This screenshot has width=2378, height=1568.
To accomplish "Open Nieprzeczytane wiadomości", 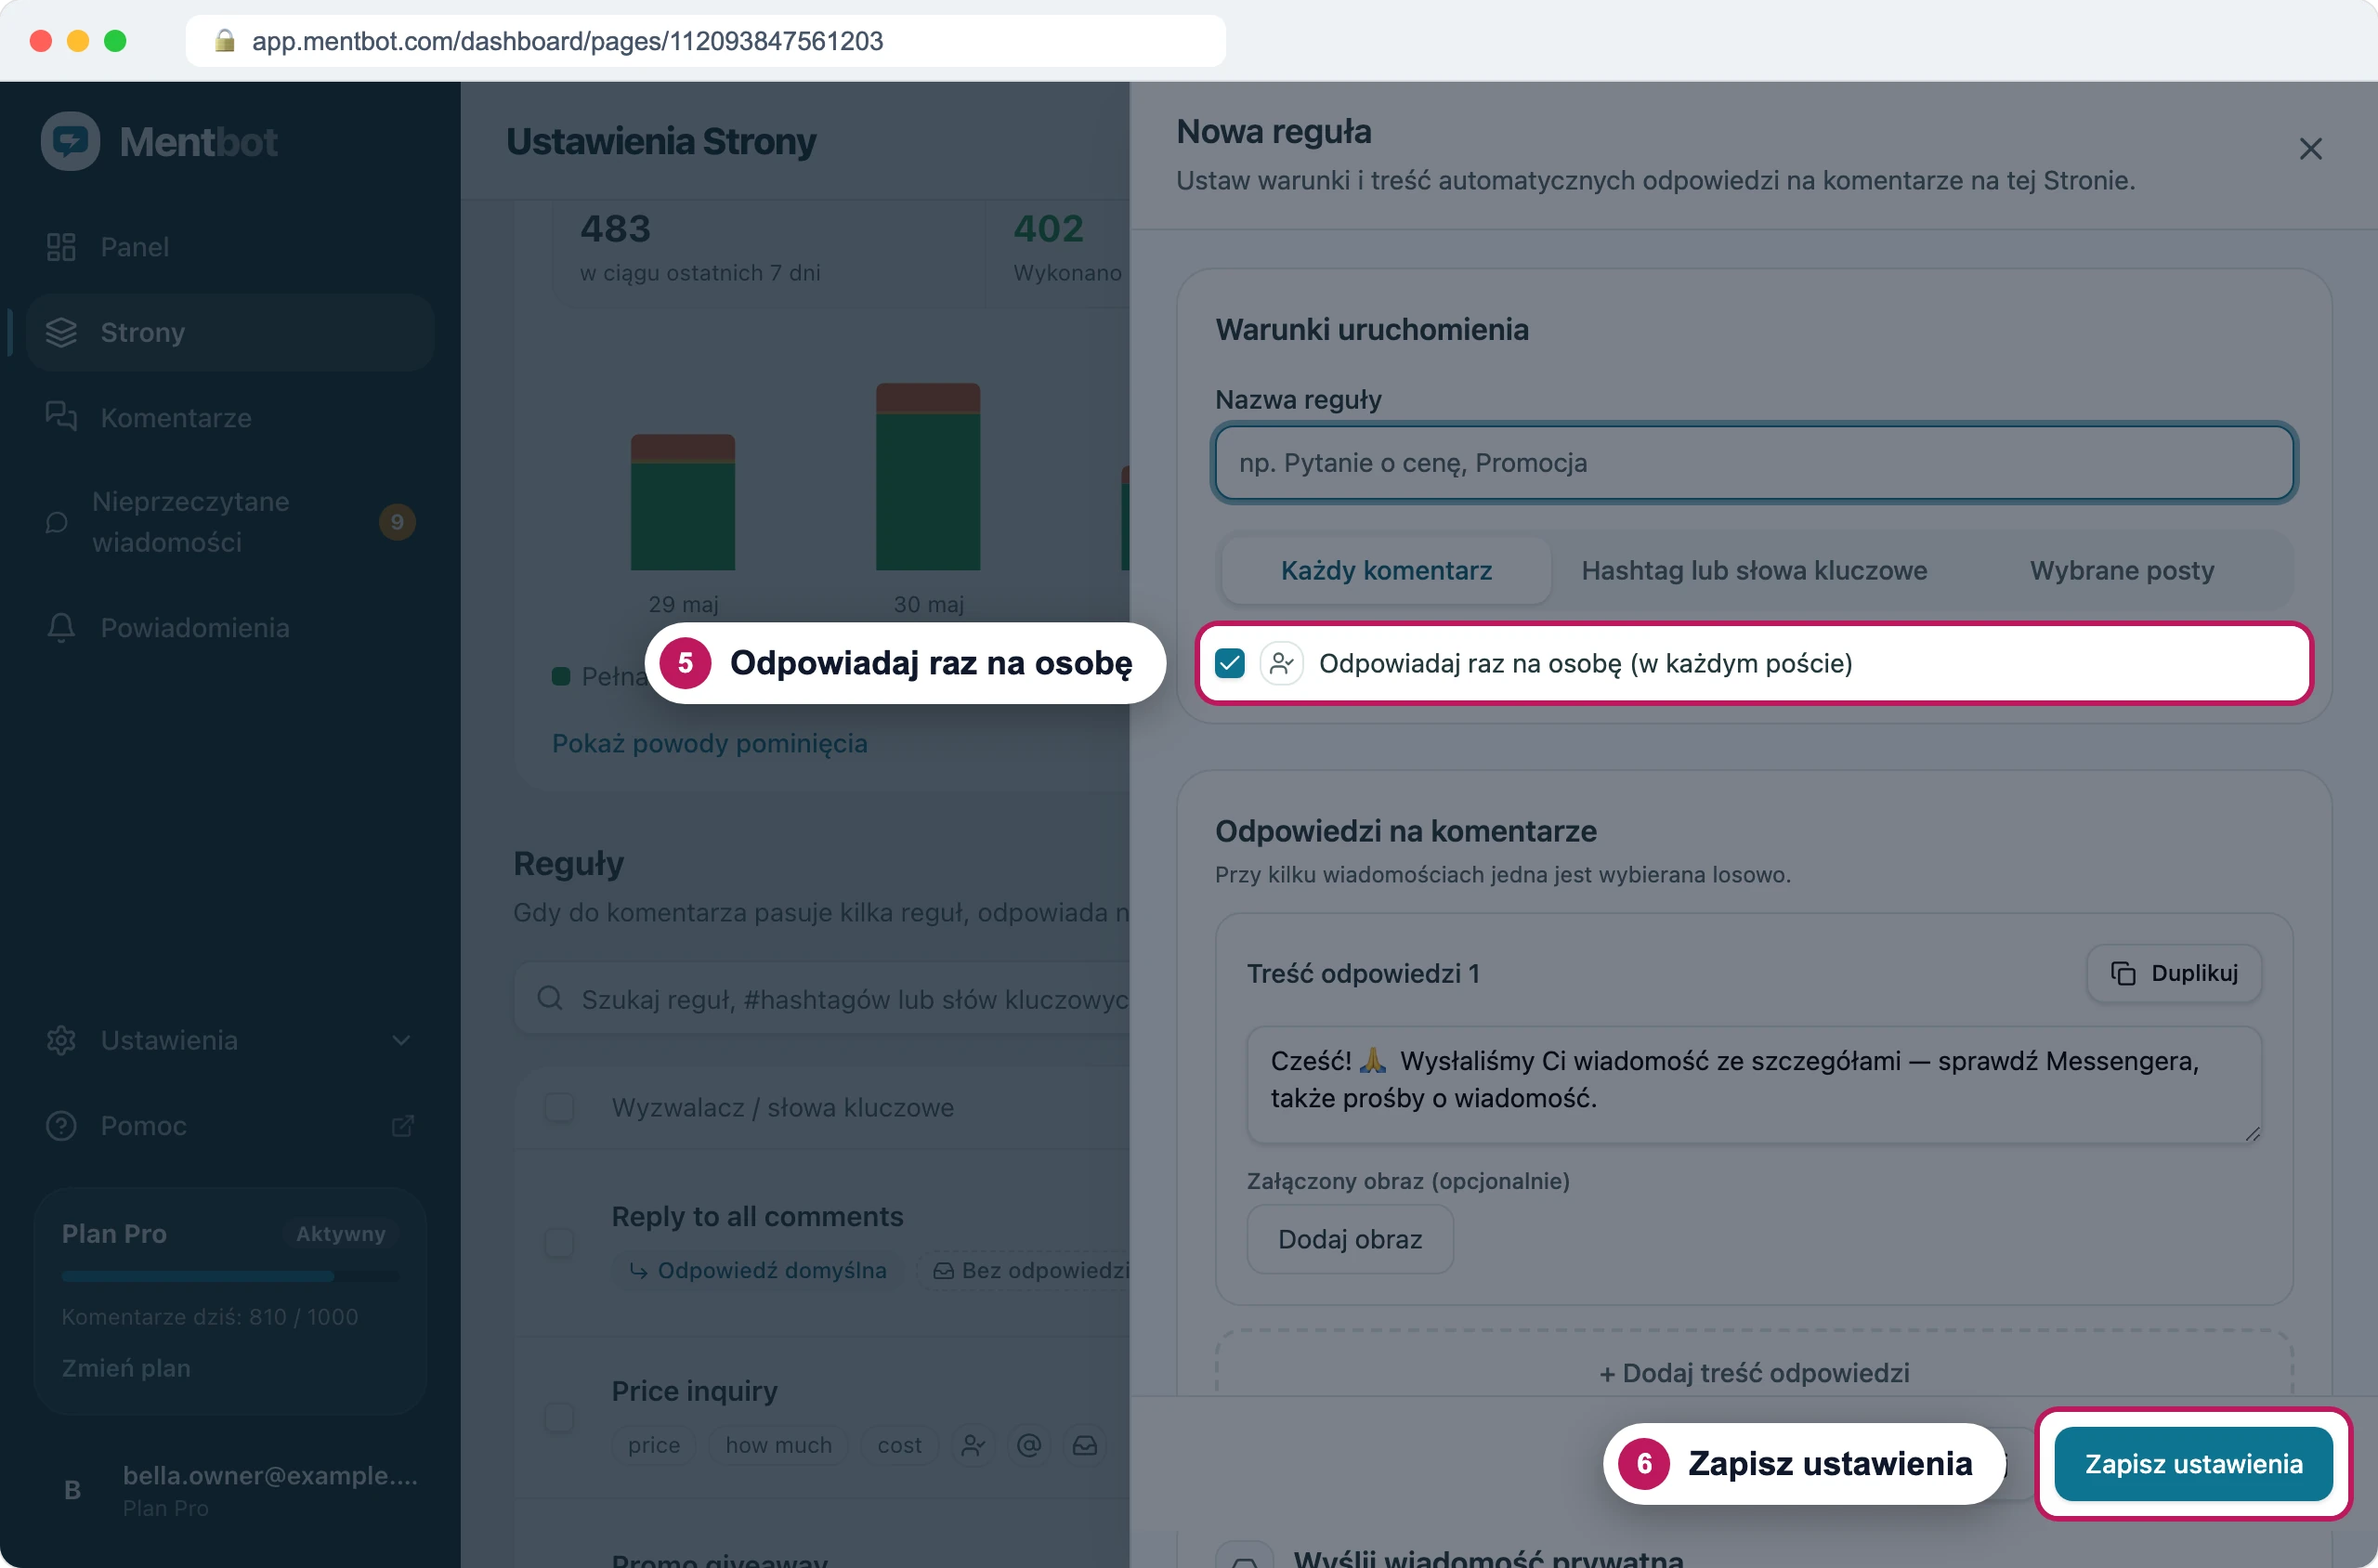I will (x=230, y=521).
